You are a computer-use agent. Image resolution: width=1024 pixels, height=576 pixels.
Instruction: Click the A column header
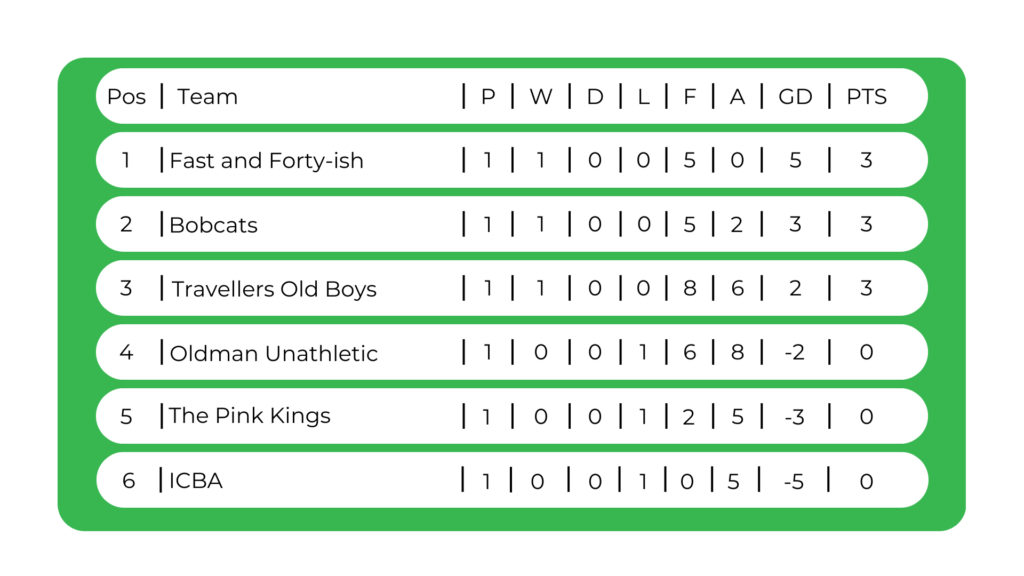[737, 97]
